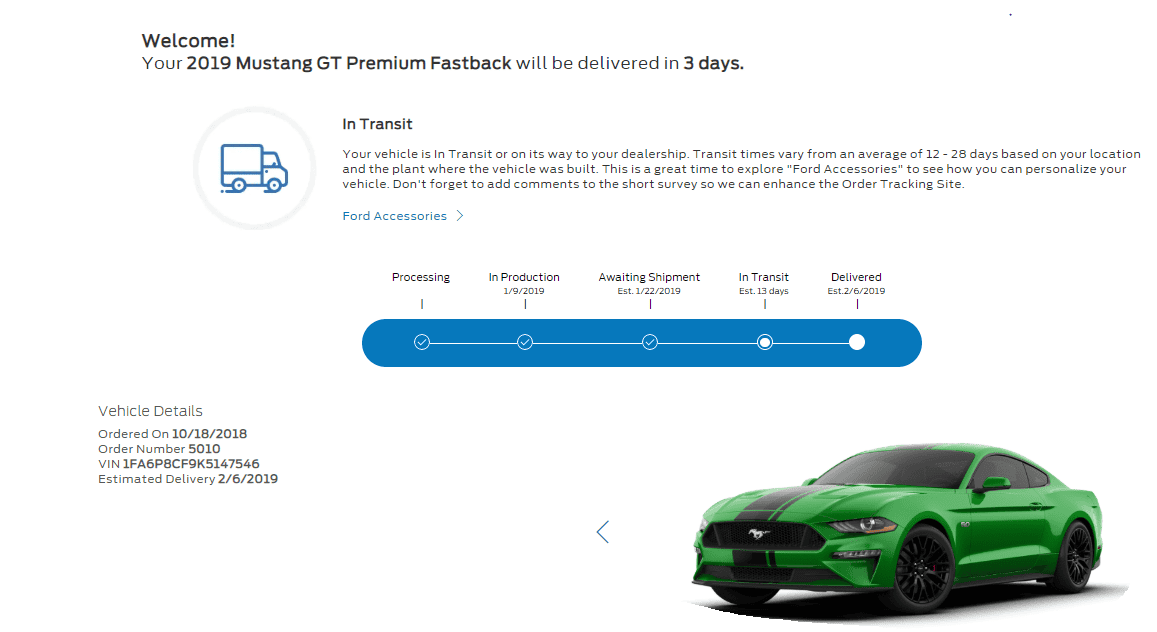Click the blue progress tracker bar
Screen dimensions: 1157x632
[642, 343]
